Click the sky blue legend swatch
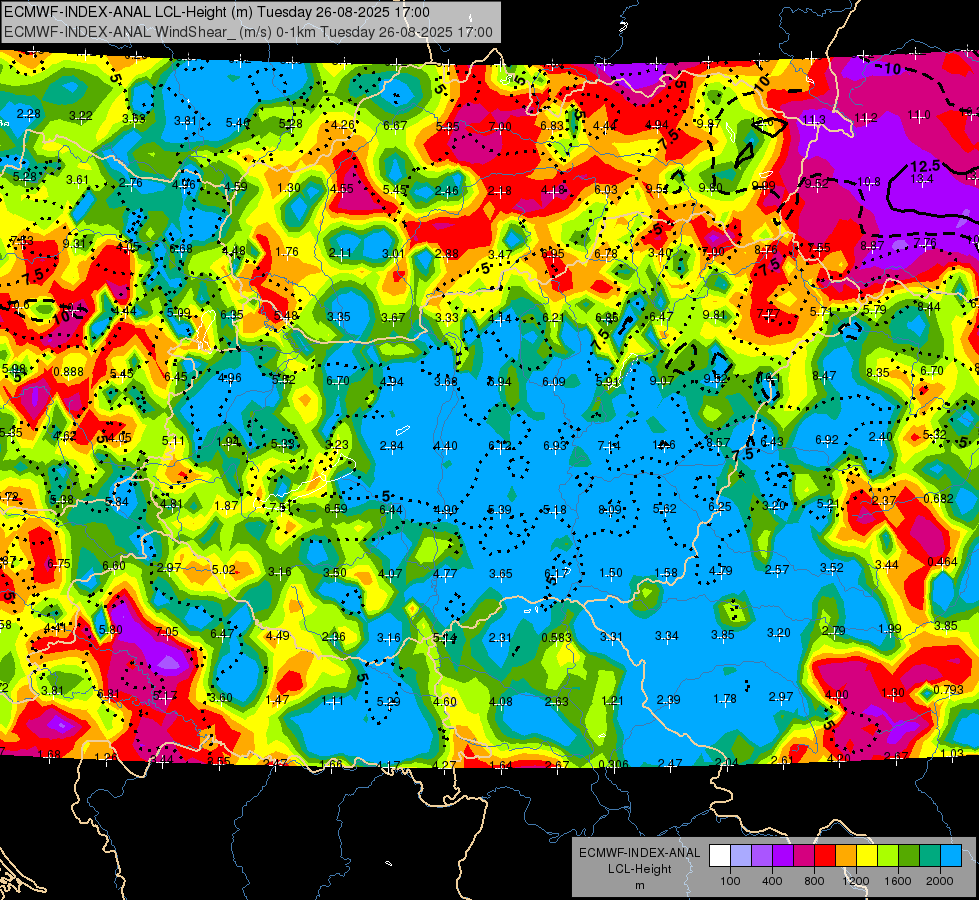Screen dimensions: 979x900 pyautogui.click(x=951, y=855)
